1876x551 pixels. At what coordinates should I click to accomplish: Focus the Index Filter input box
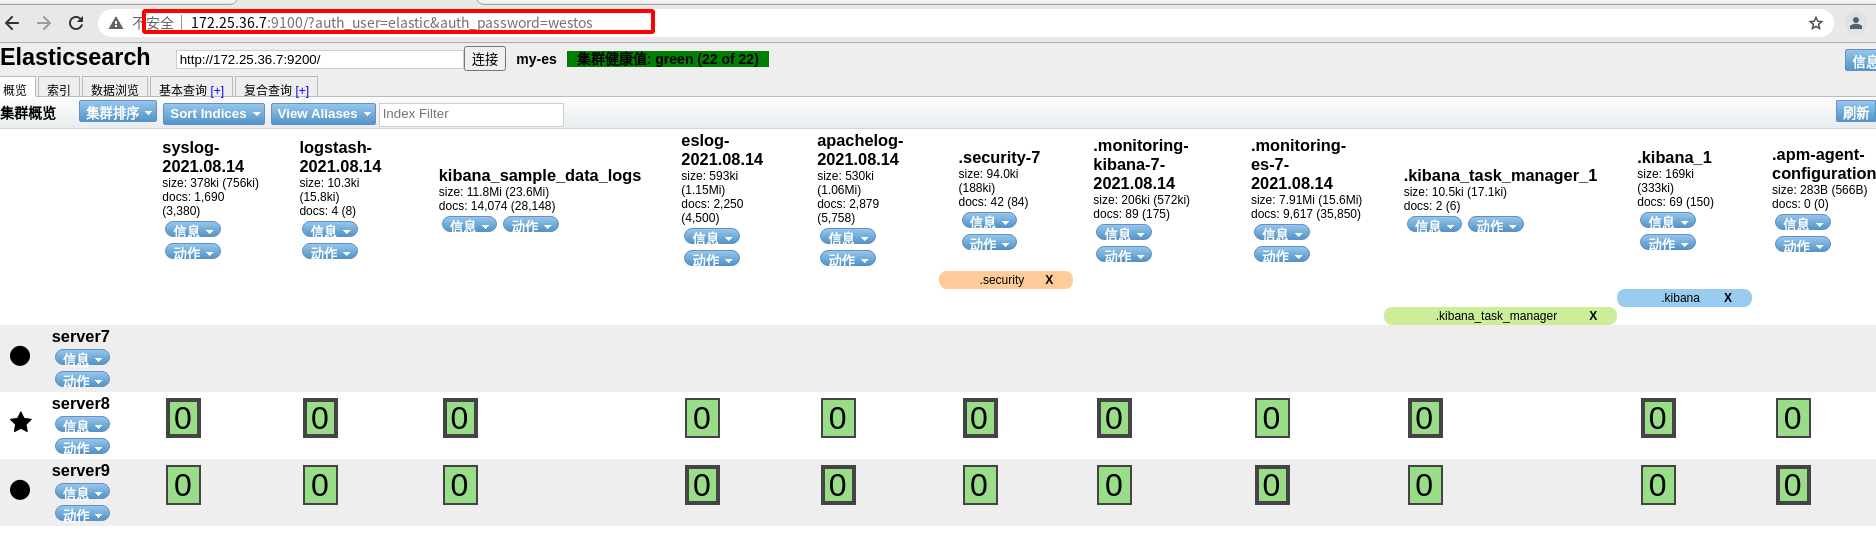coord(471,114)
